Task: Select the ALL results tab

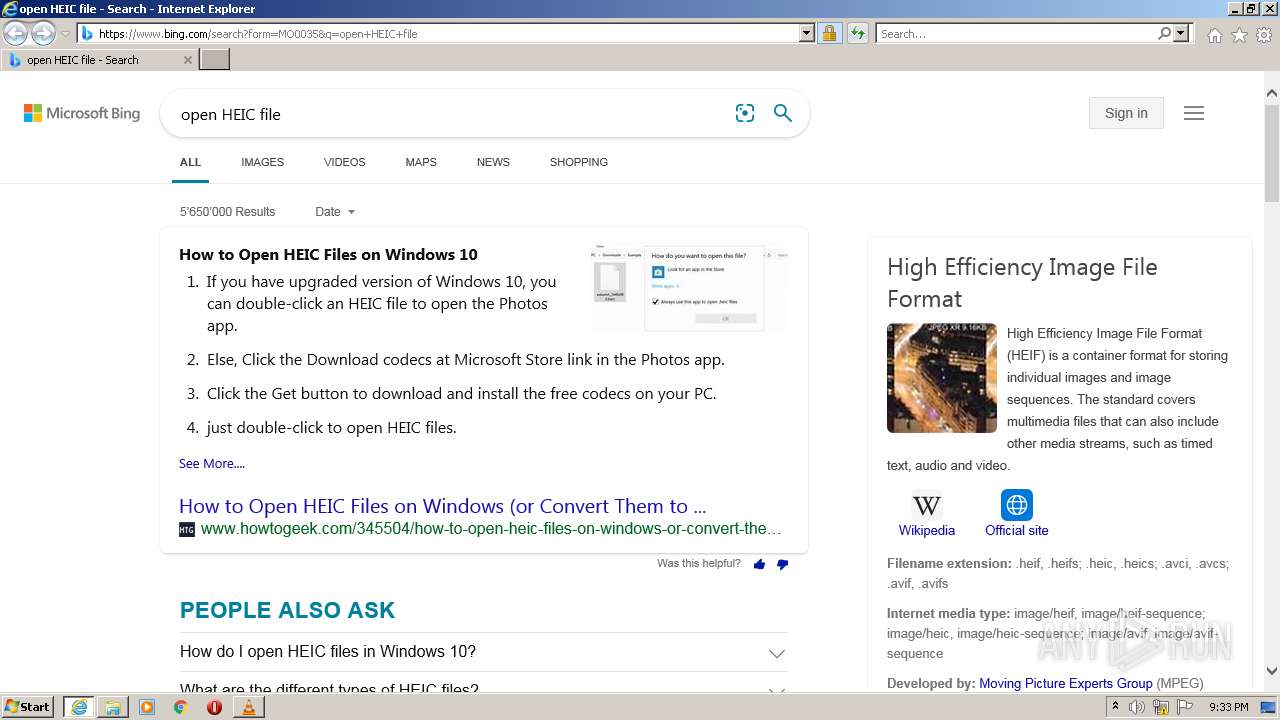Action: pos(190,162)
